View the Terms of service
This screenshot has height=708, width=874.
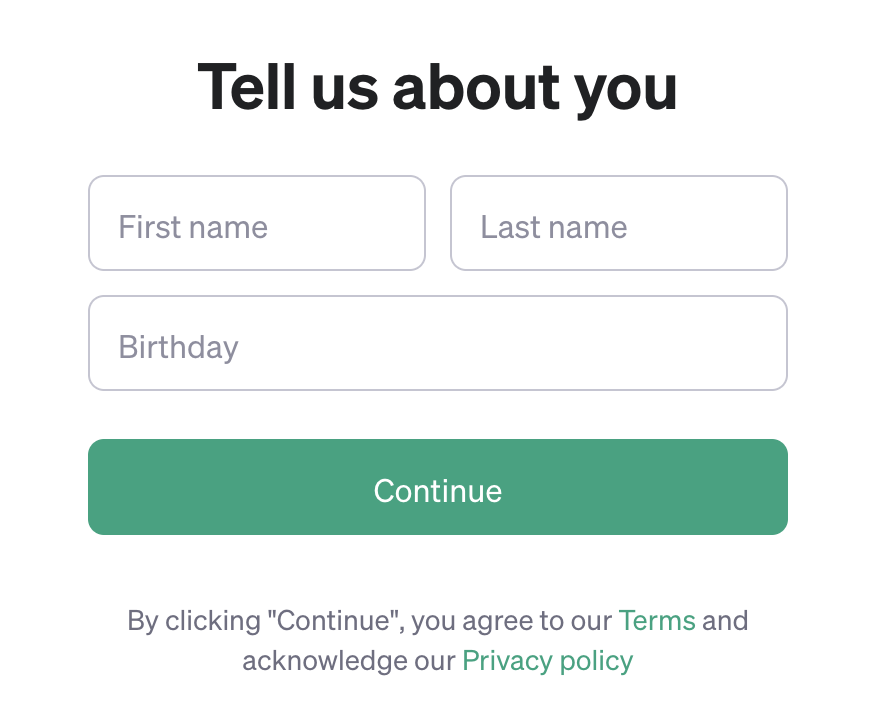pos(657,621)
